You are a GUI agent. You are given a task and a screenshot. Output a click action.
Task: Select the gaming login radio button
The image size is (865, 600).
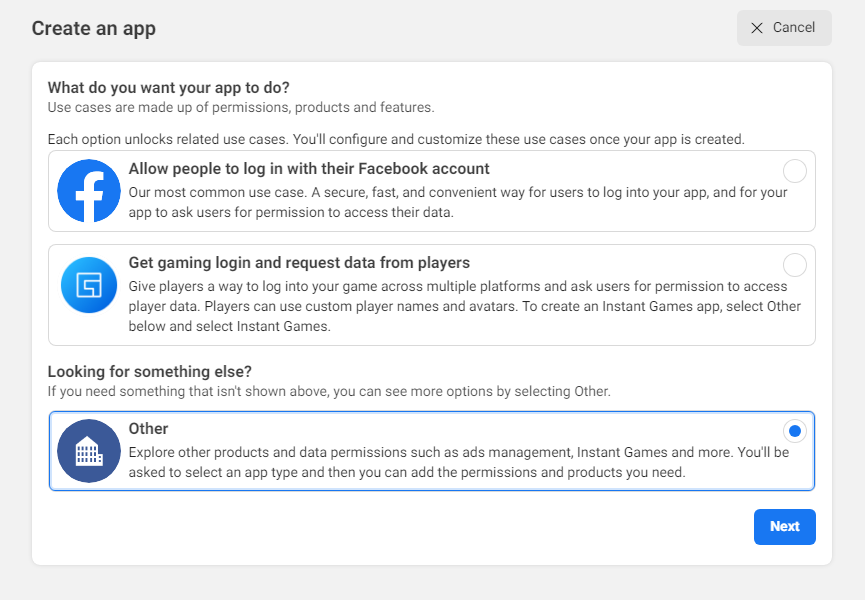tap(794, 265)
